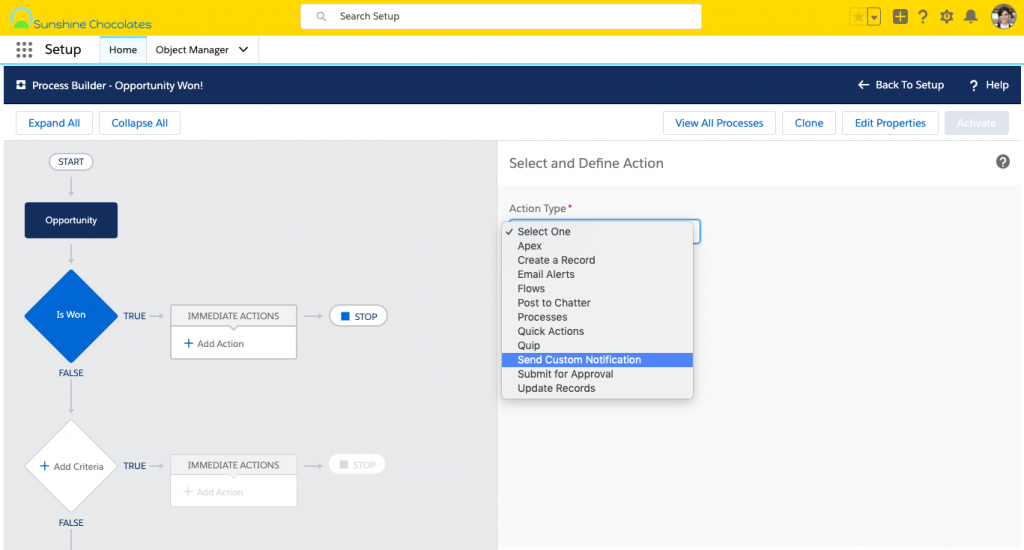Image resolution: width=1024 pixels, height=550 pixels.
Task: Click the FALSE label below Is Won
Action: 71,373
